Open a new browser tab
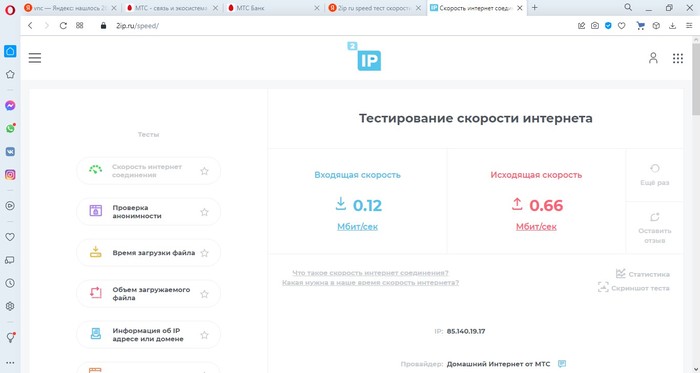 coord(535,7)
